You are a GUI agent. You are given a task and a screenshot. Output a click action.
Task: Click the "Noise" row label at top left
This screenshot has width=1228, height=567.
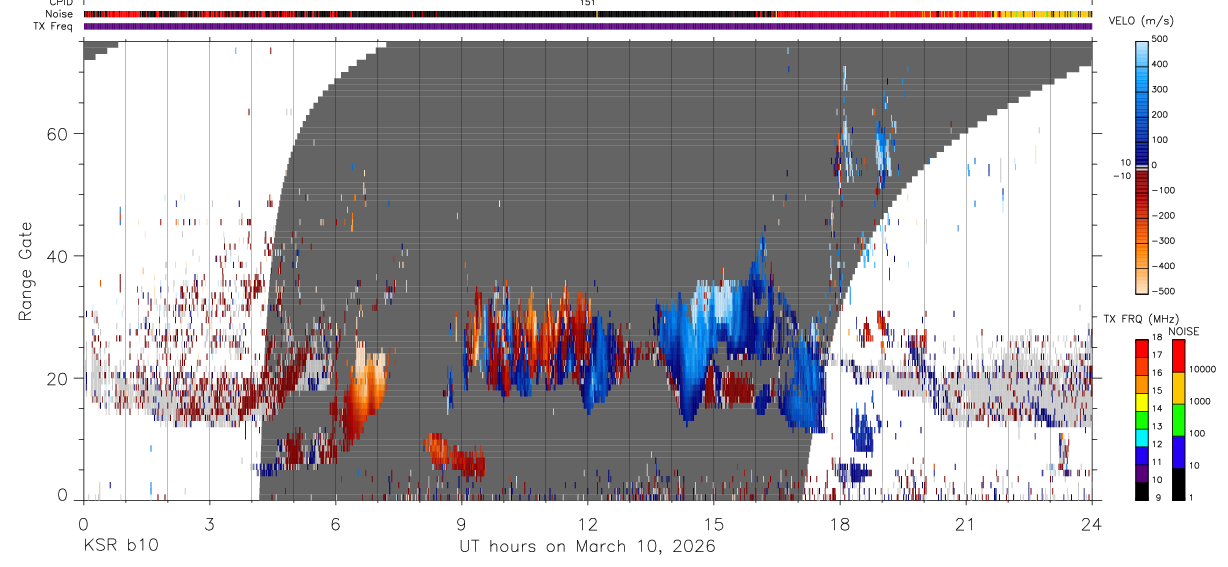60,14
